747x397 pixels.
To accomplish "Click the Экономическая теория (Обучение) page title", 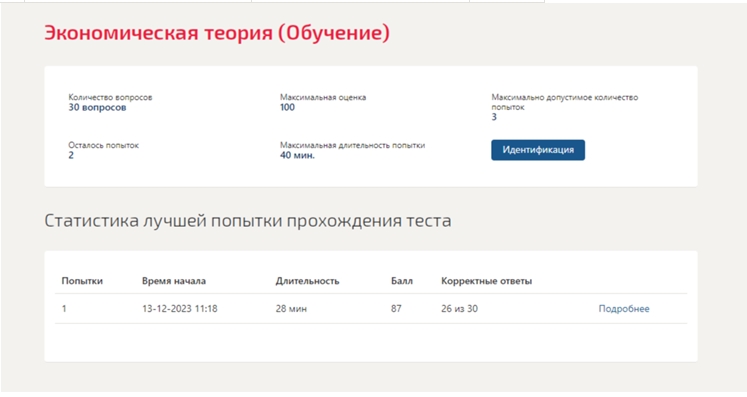I will (x=217, y=32).
